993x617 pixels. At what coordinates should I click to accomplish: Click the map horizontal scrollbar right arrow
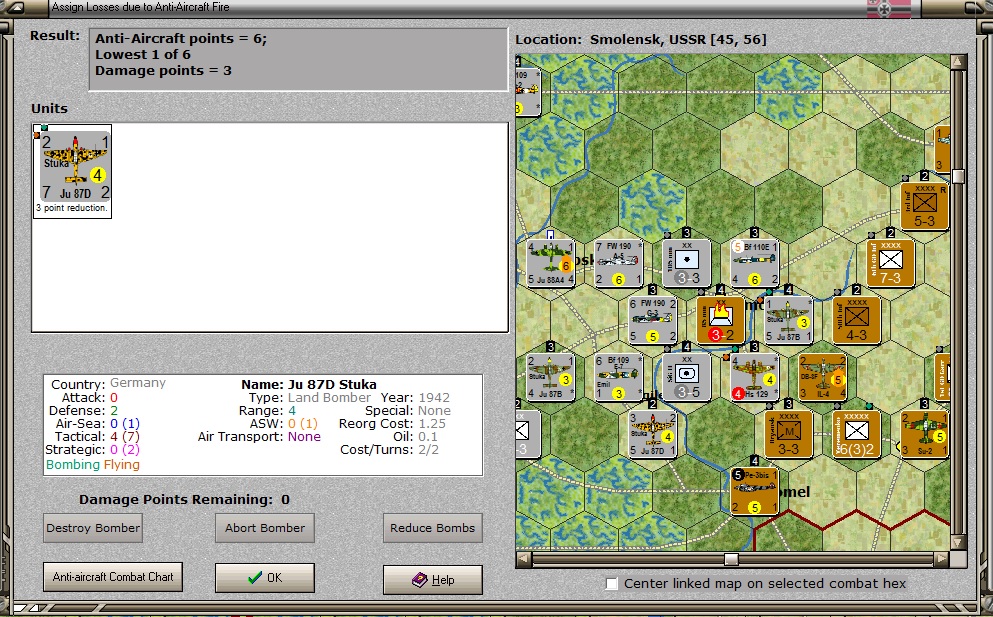942,559
